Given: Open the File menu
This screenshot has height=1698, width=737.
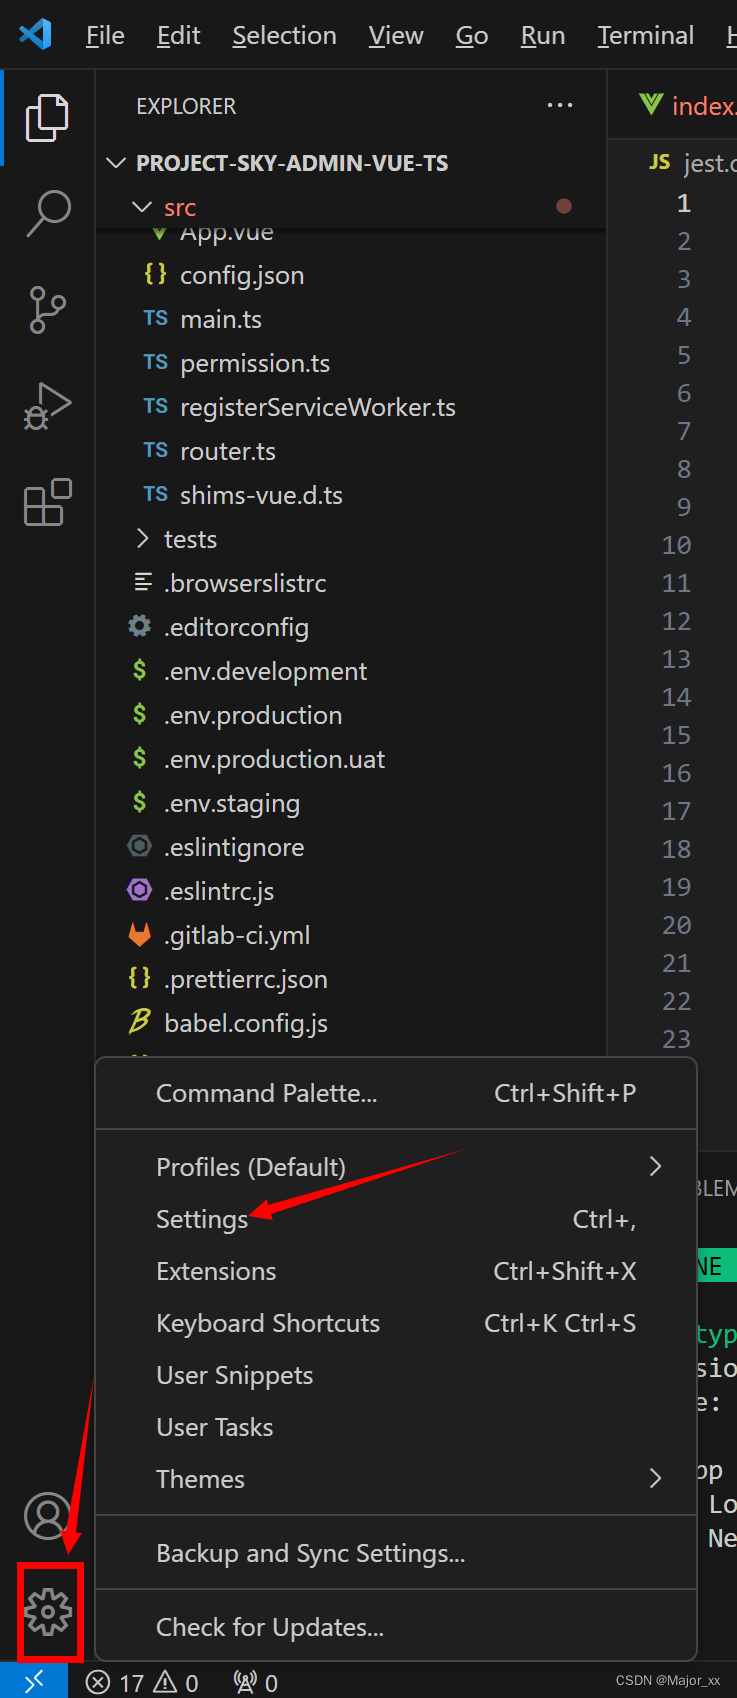Looking at the screenshot, I should [x=105, y=36].
